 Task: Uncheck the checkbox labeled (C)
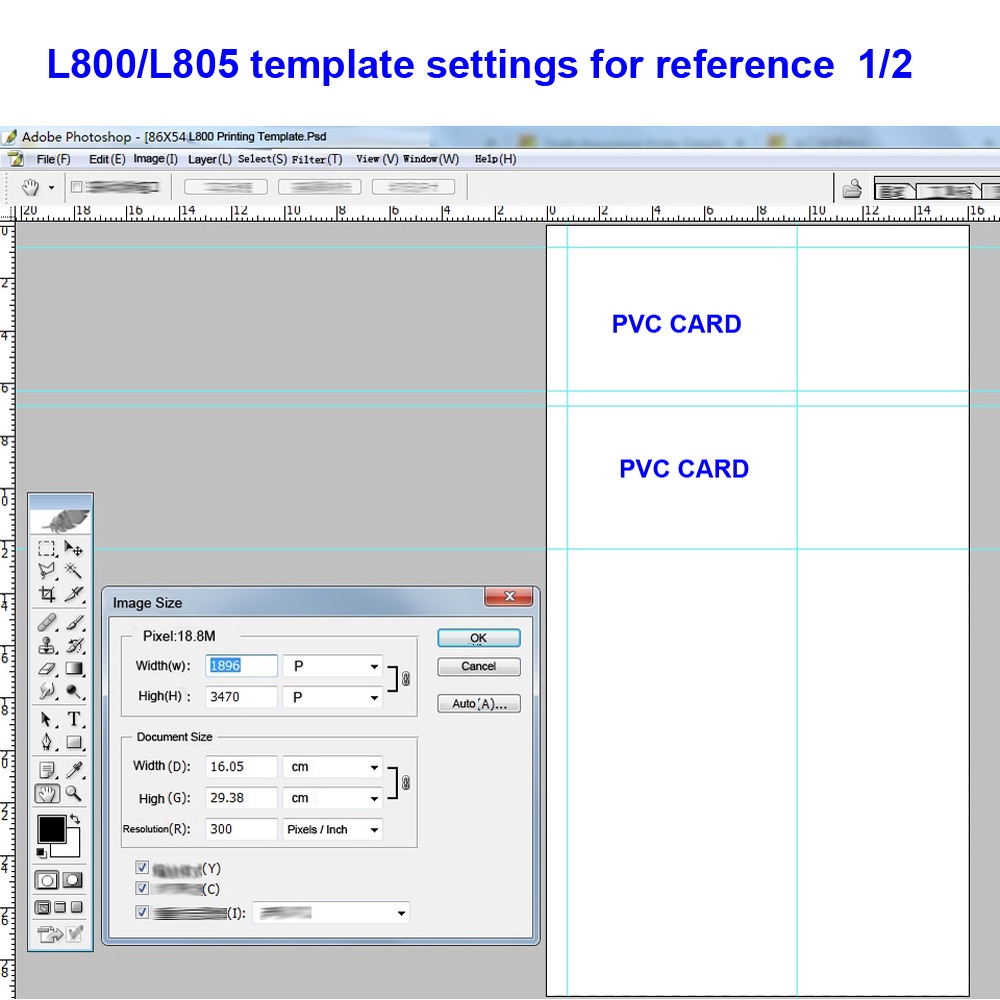[142, 888]
